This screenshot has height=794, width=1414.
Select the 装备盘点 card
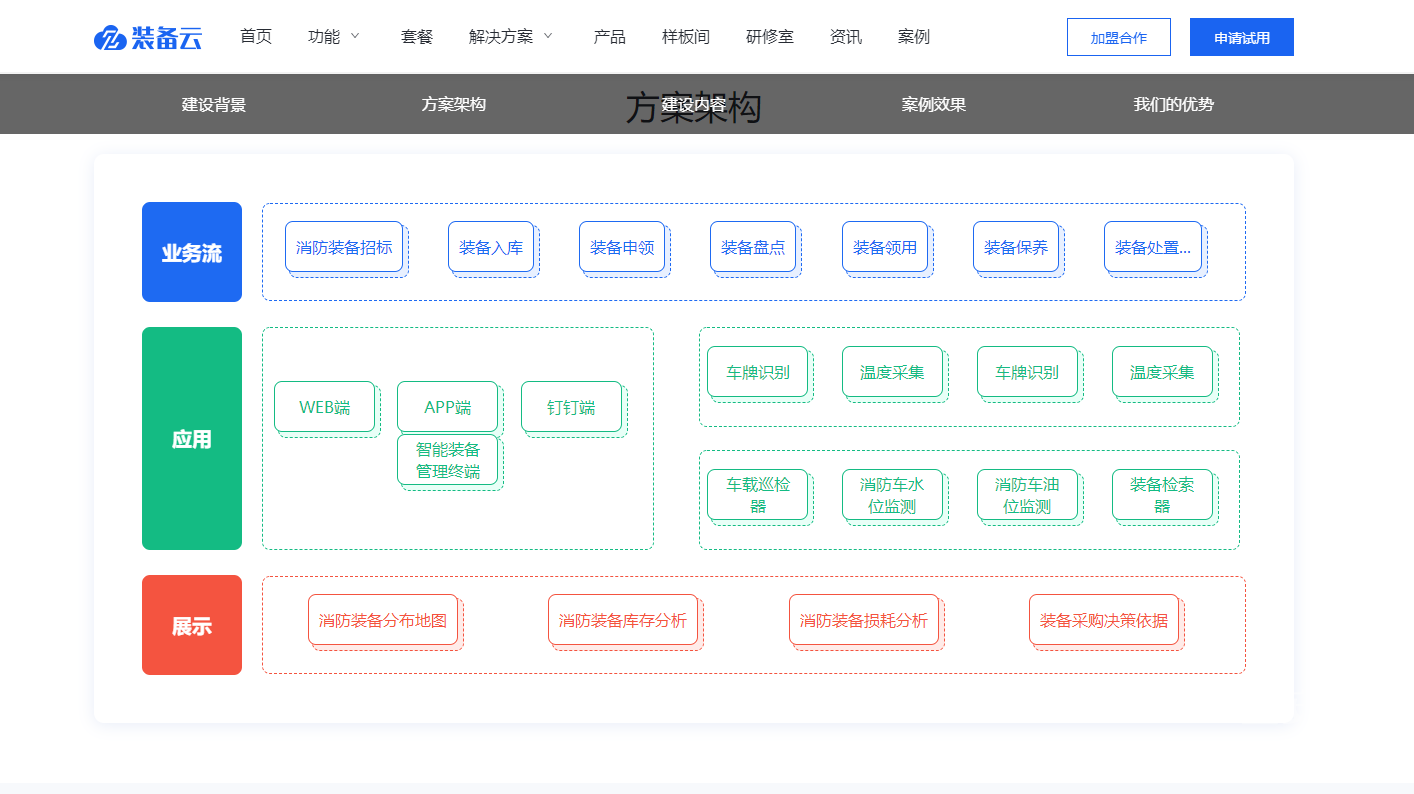pyautogui.click(x=753, y=247)
